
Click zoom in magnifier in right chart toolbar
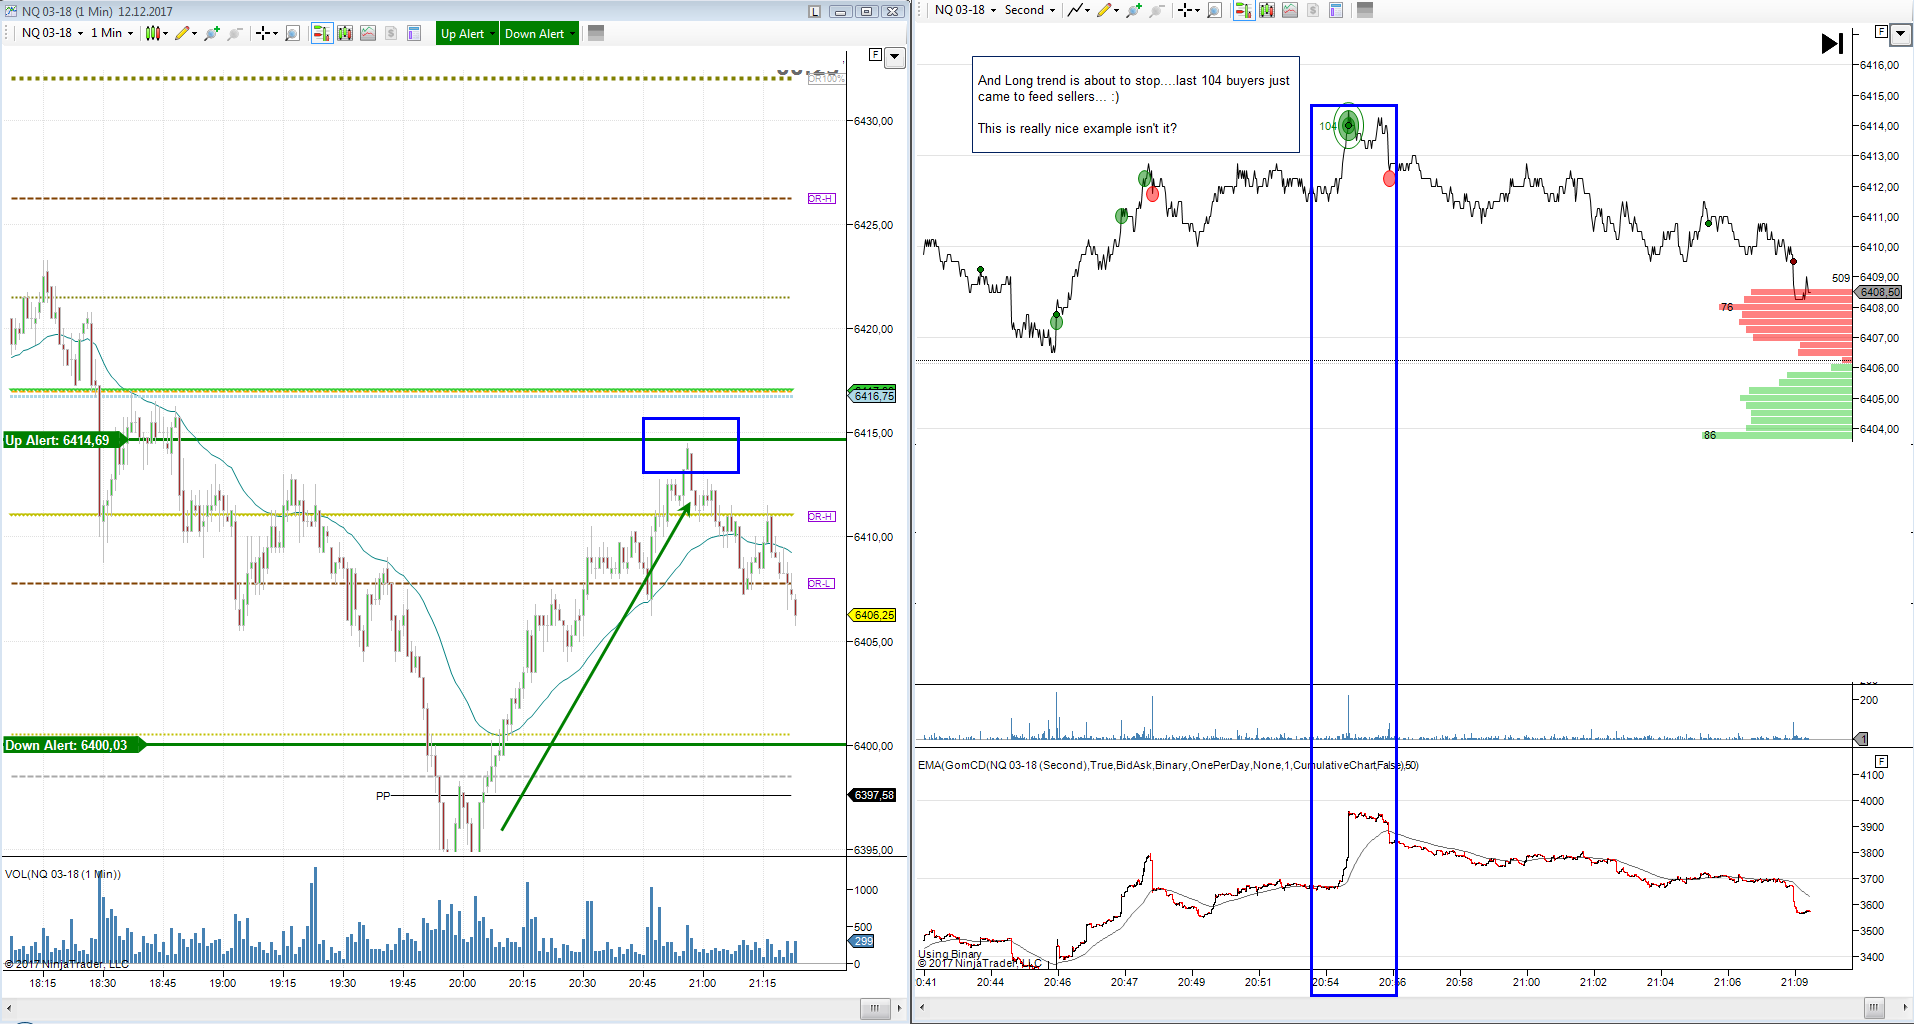(1134, 10)
